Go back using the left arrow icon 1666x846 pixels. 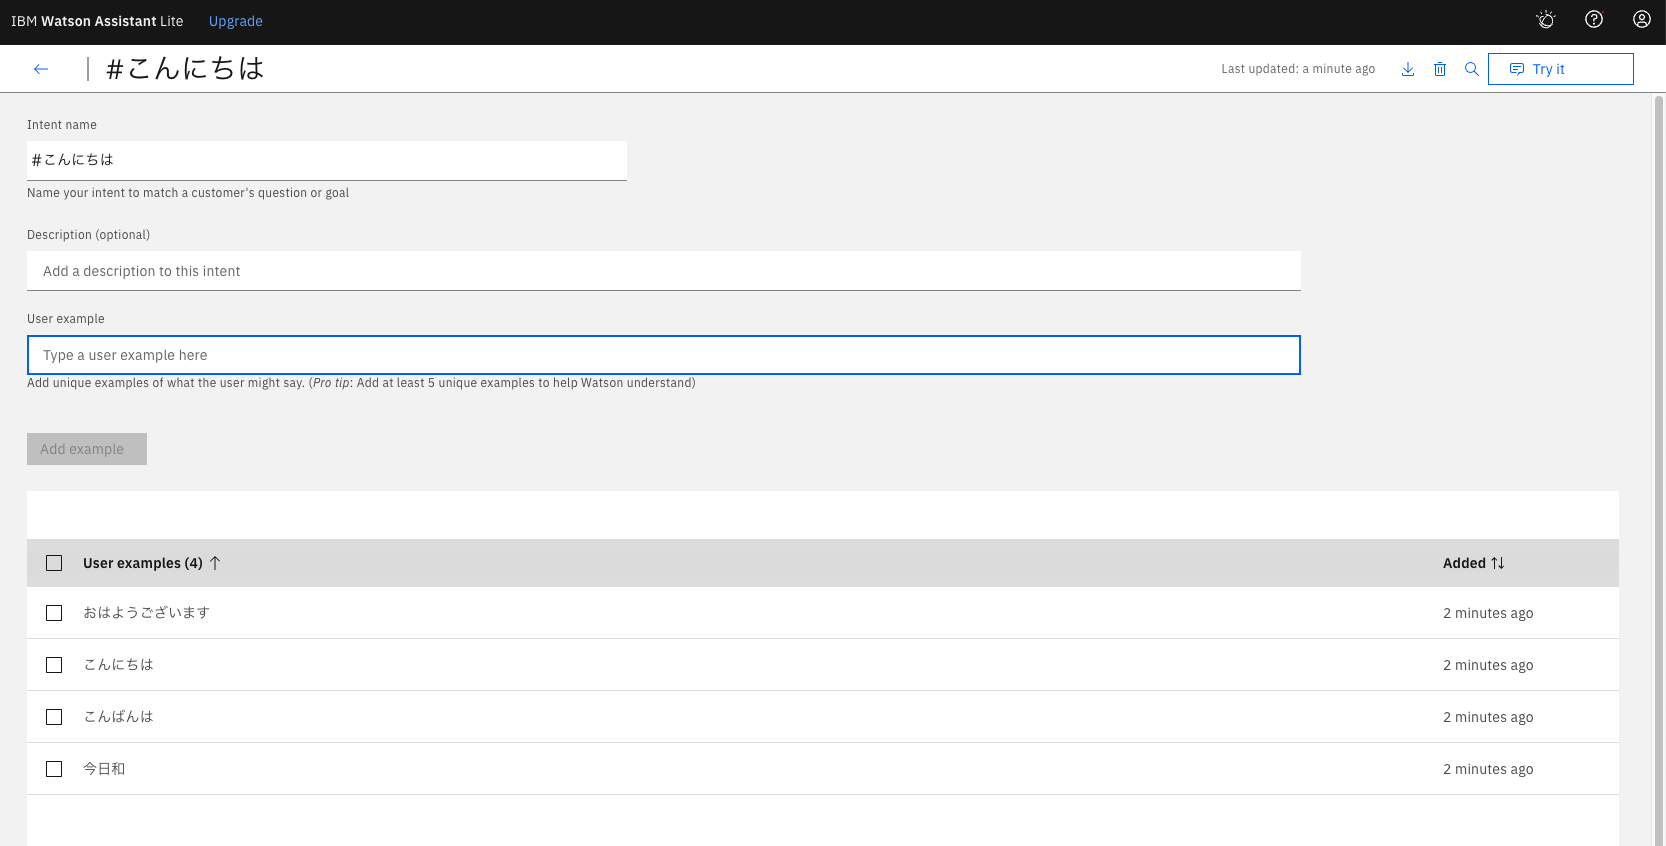point(41,69)
